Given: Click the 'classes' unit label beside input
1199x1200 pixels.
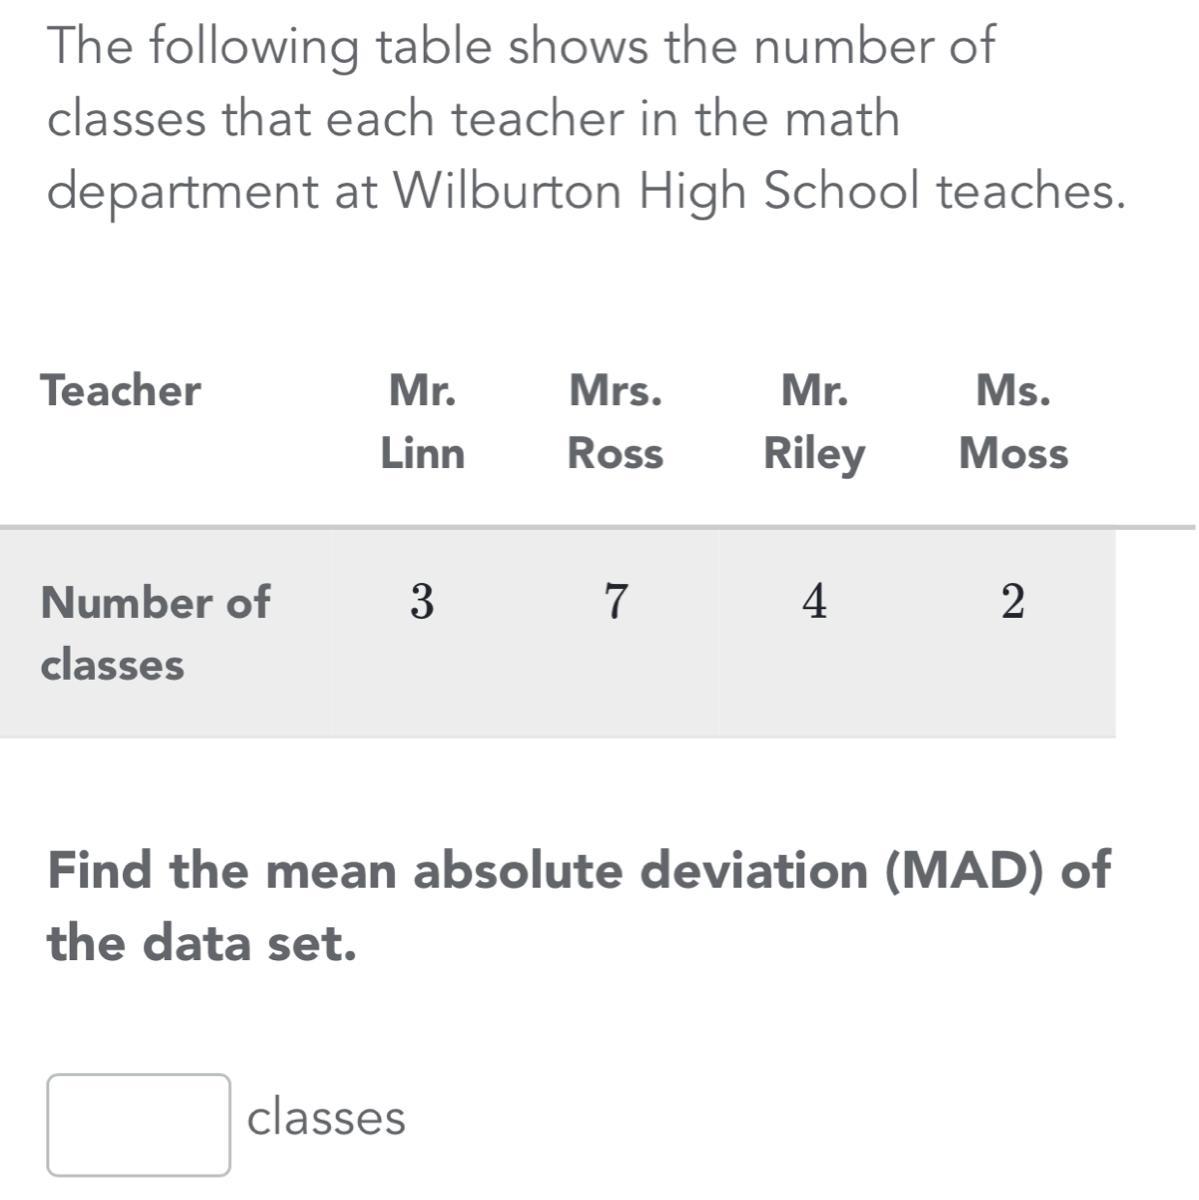Looking at the screenshot, I should (x=327, y=1118).
